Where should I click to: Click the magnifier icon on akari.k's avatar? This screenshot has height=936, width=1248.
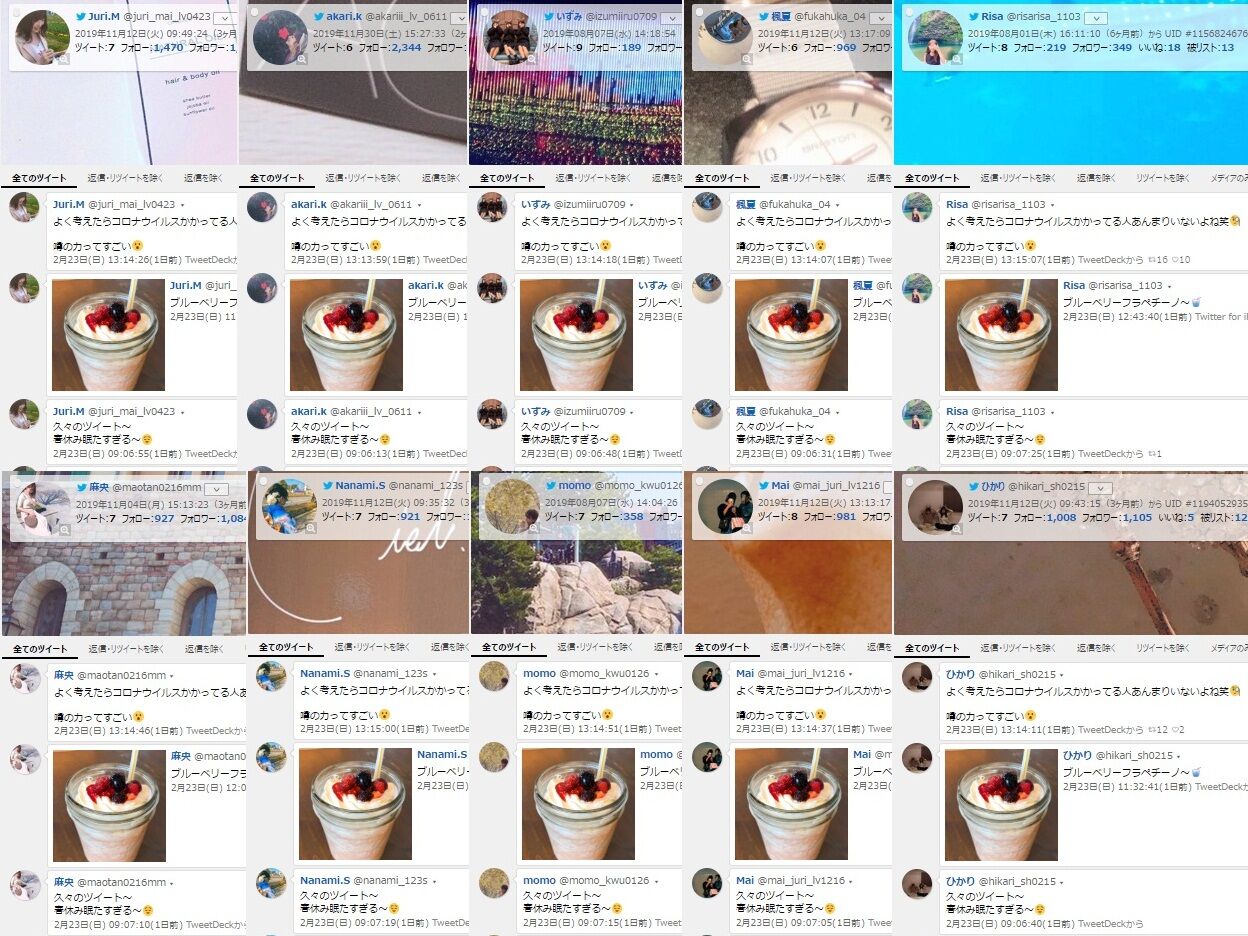coord(302,60)
